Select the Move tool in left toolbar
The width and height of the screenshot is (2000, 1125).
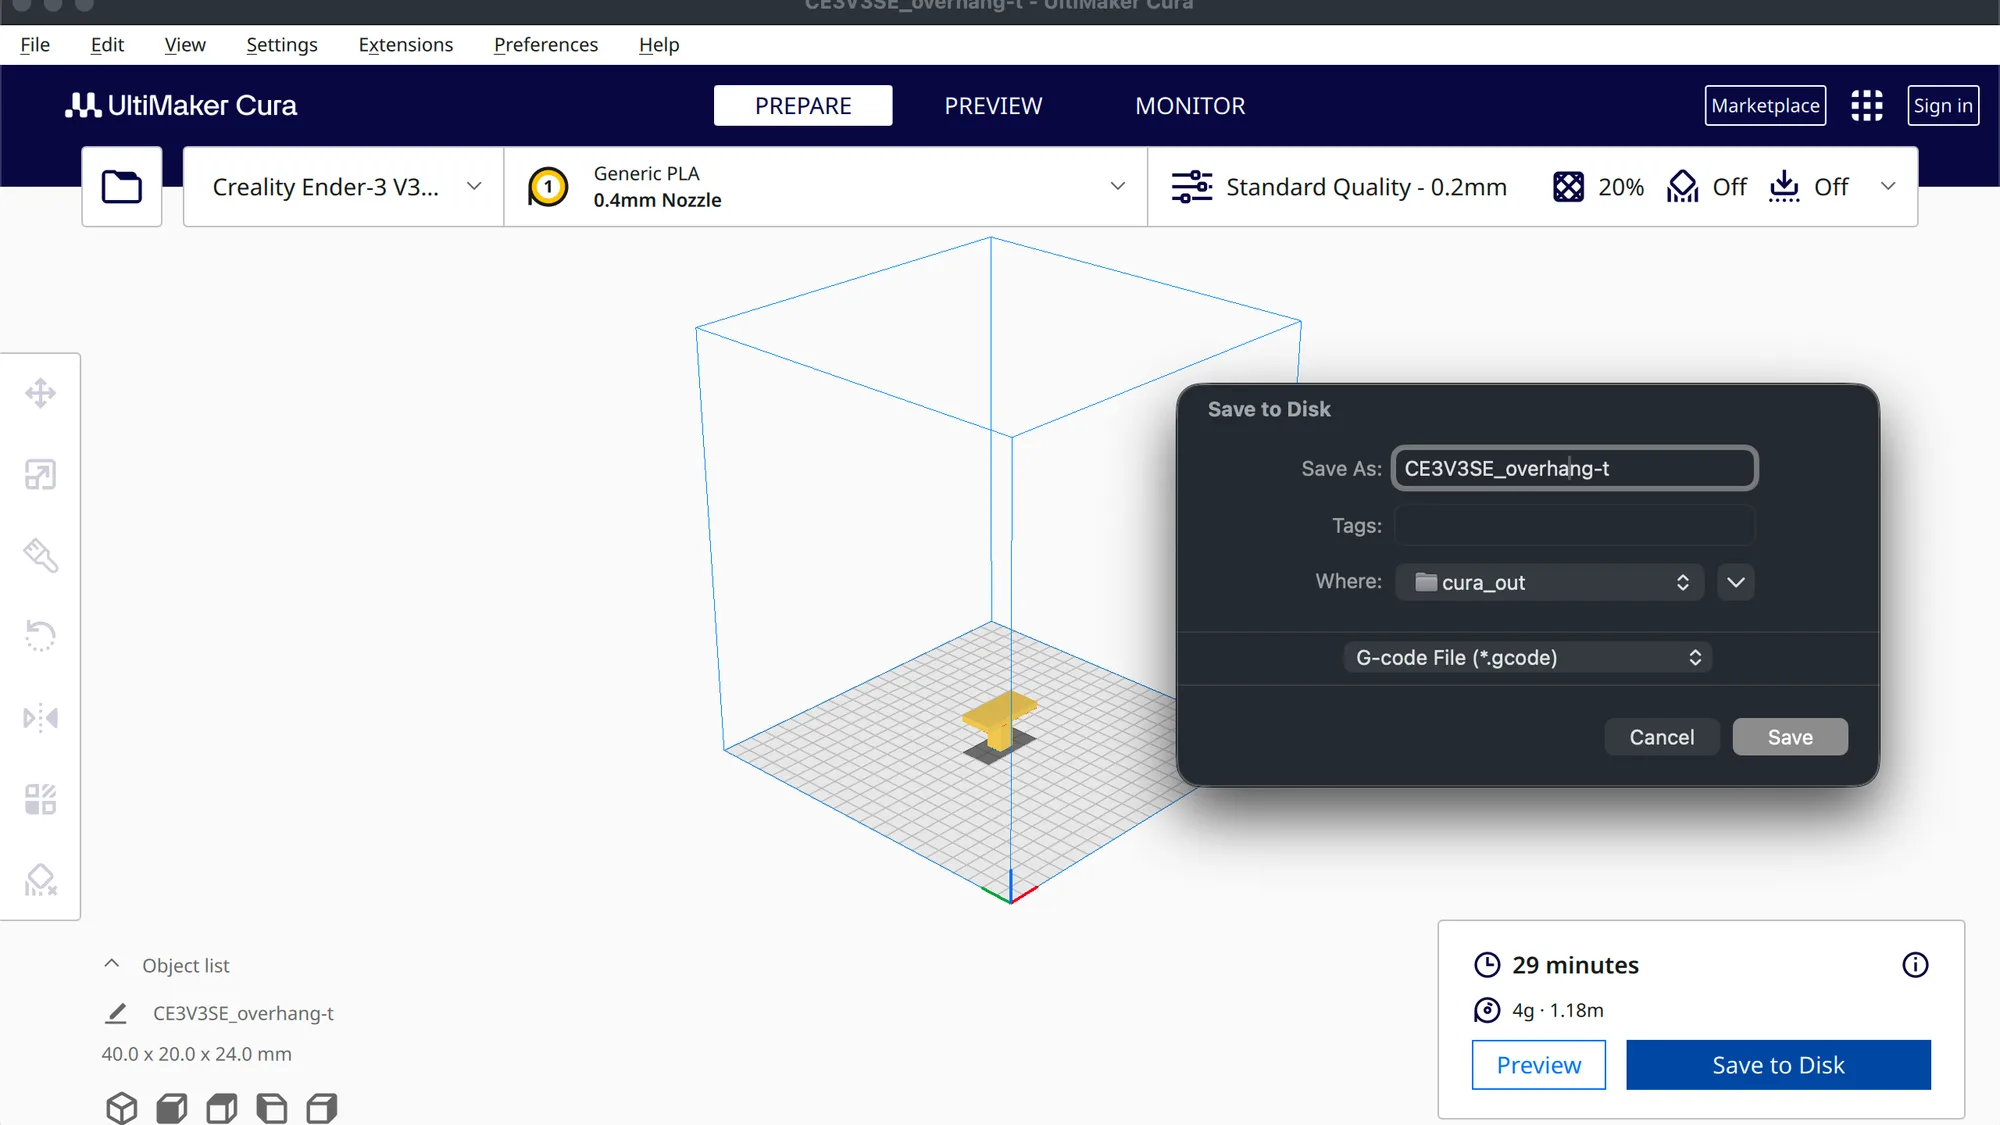40,393
